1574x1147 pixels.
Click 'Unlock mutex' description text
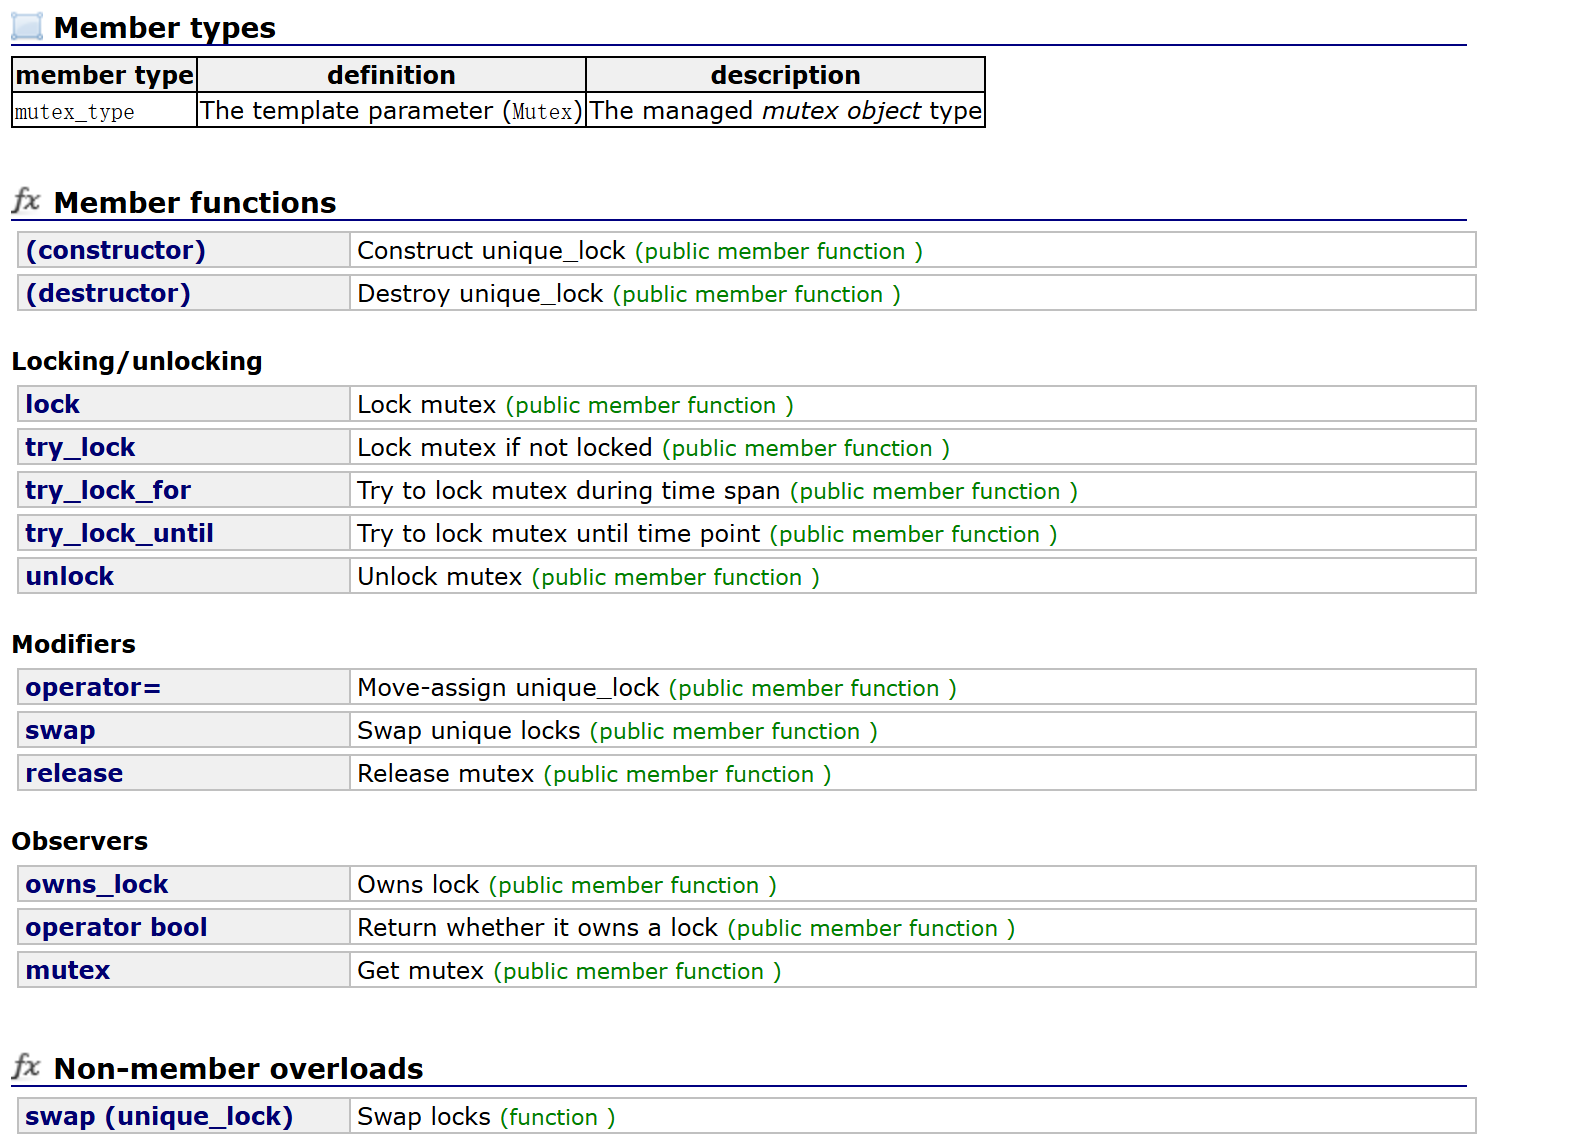tap(440, 576)
